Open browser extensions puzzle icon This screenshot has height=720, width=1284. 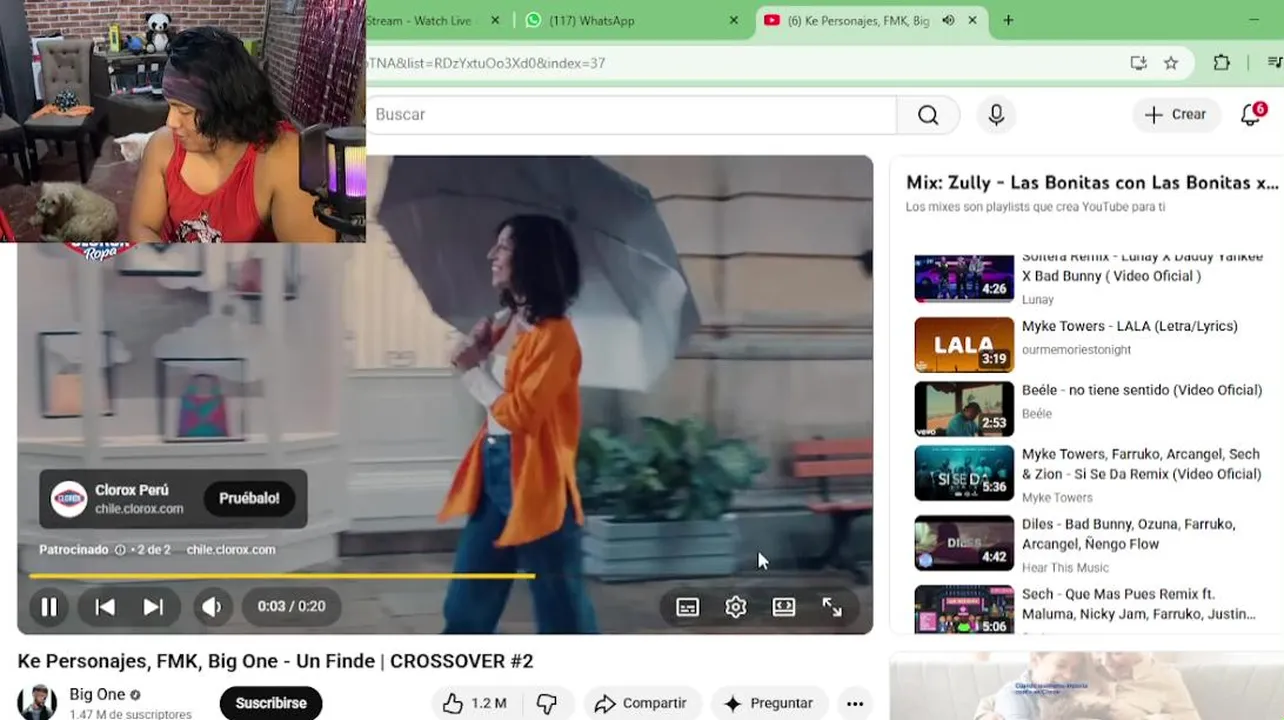click(1221, 63)
